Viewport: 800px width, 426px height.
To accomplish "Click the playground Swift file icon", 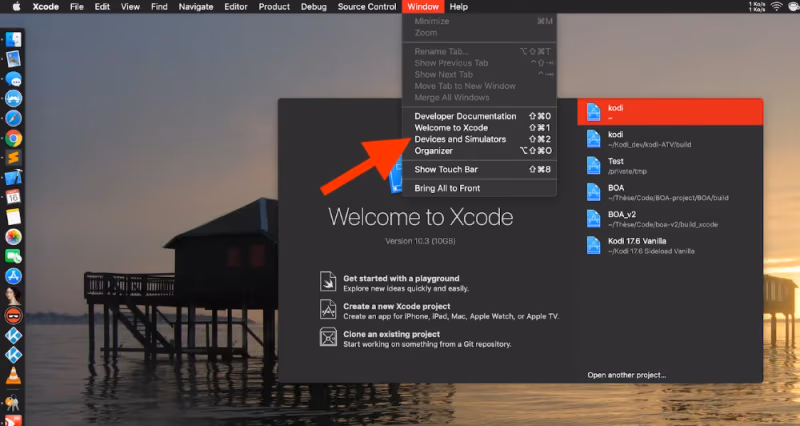I will [x=328, y=282].
